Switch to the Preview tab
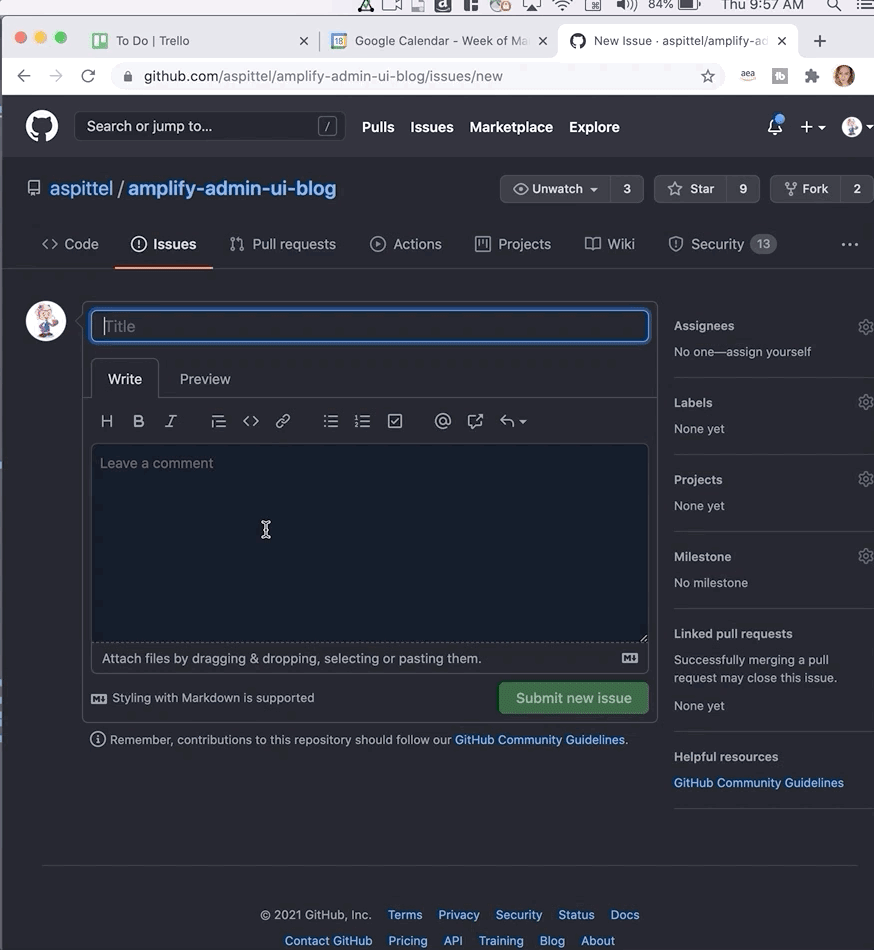The image size is (874, 950). pyautogui.click(x=205, y=379)
